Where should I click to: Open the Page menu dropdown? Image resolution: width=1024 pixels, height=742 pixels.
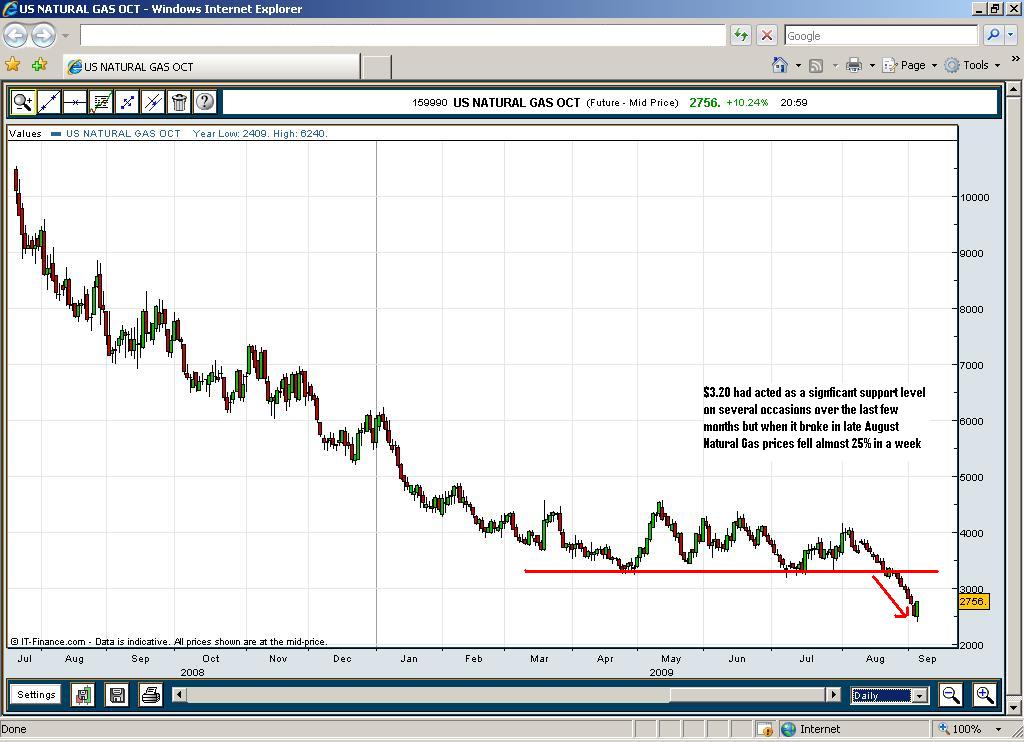pyautogui.click(x=919, y=65)
